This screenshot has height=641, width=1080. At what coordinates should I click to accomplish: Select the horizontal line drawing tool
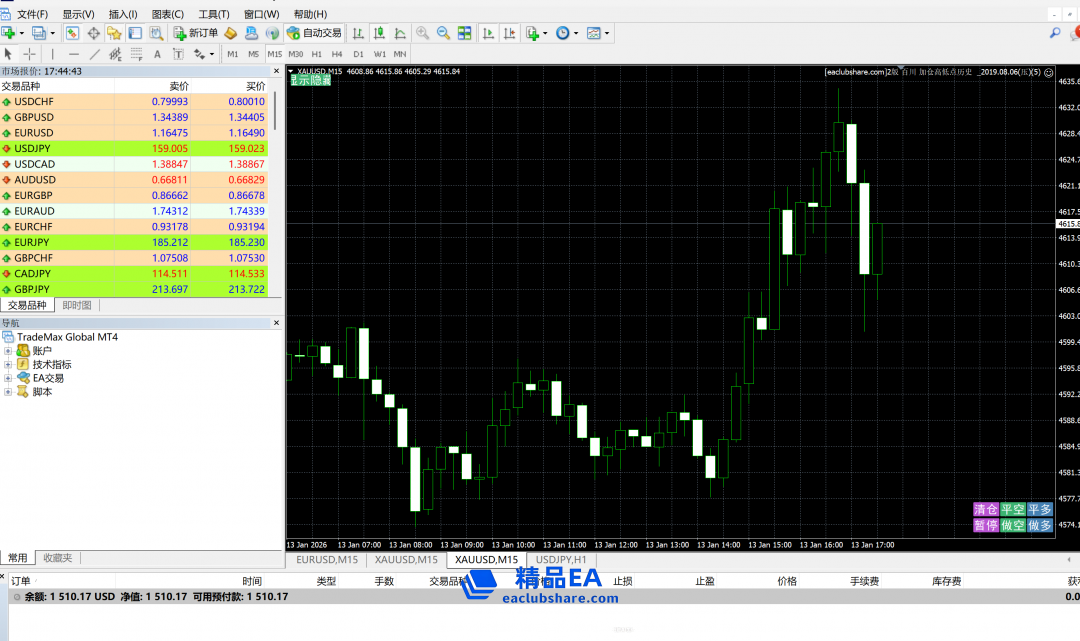click(x=74, y=54)
